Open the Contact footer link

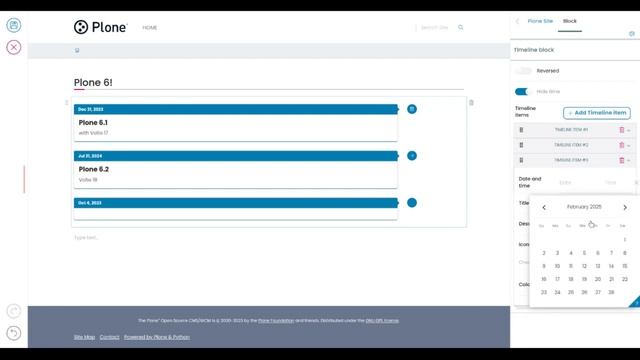coord(109,337)
